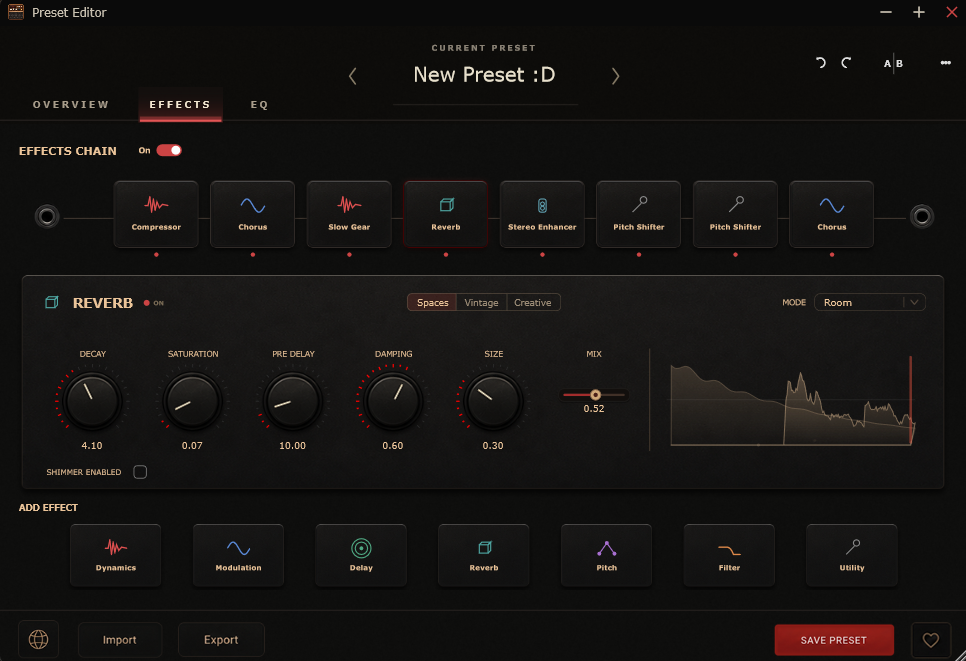This screenshot has width=966, height=661.
Task: Go to the previous preset arrow
Action: click(x=352, y=76)
